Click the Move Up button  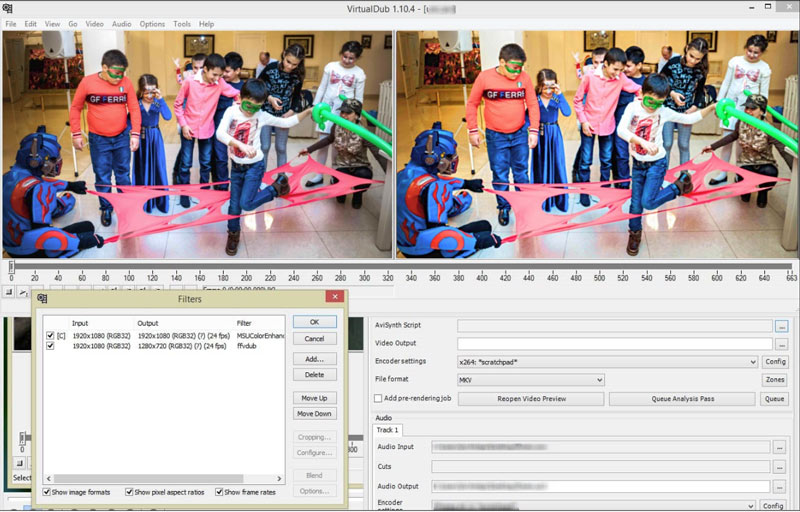point(314,398)
